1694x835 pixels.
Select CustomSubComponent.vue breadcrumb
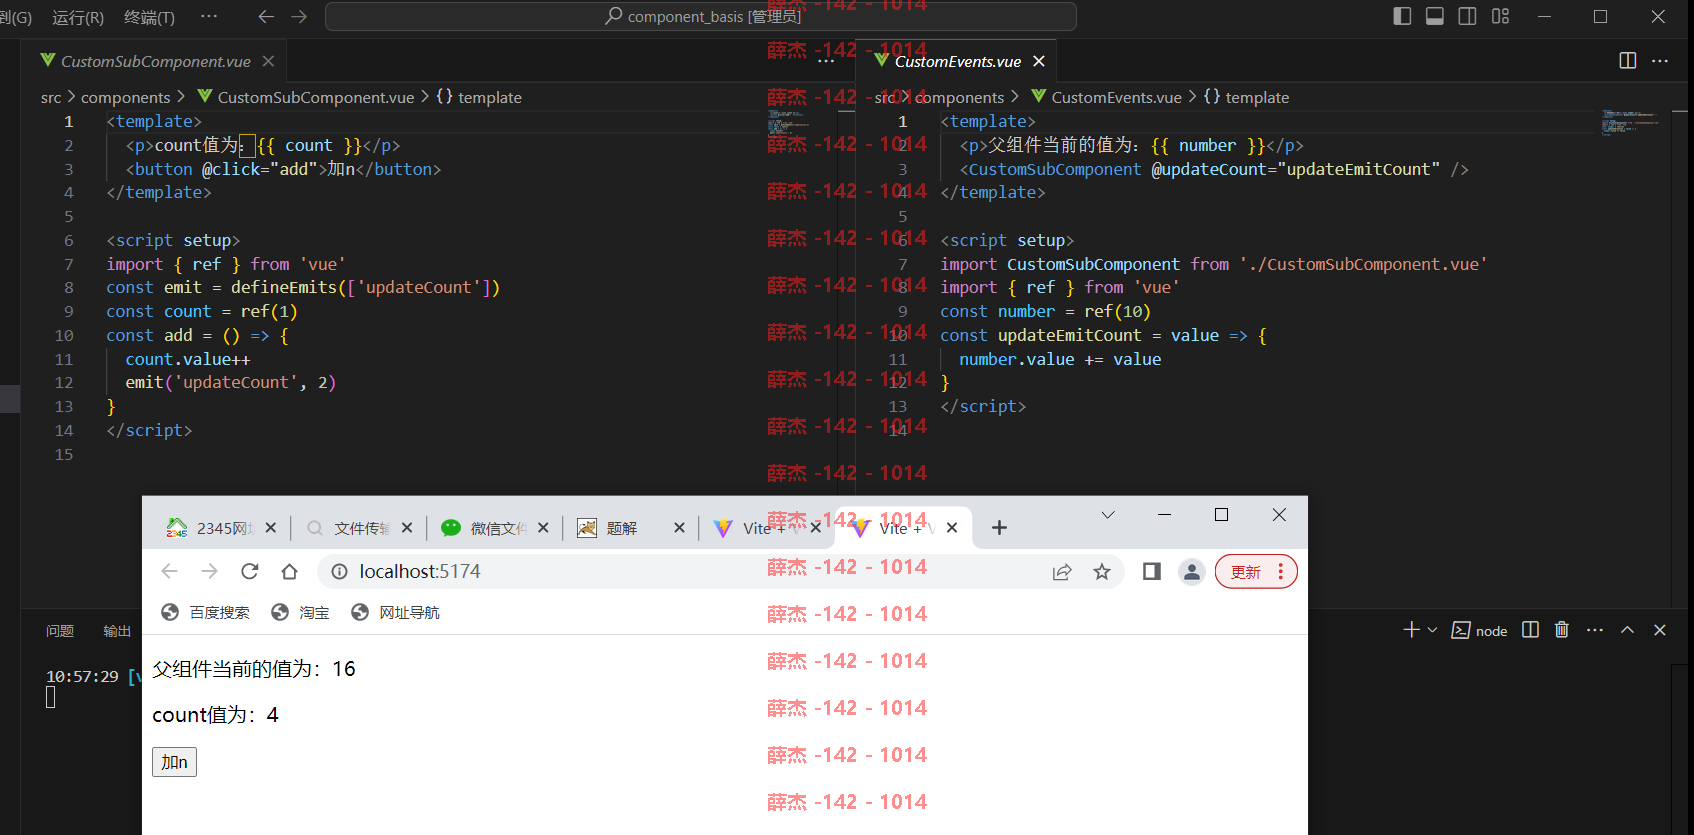click(316, 97)
